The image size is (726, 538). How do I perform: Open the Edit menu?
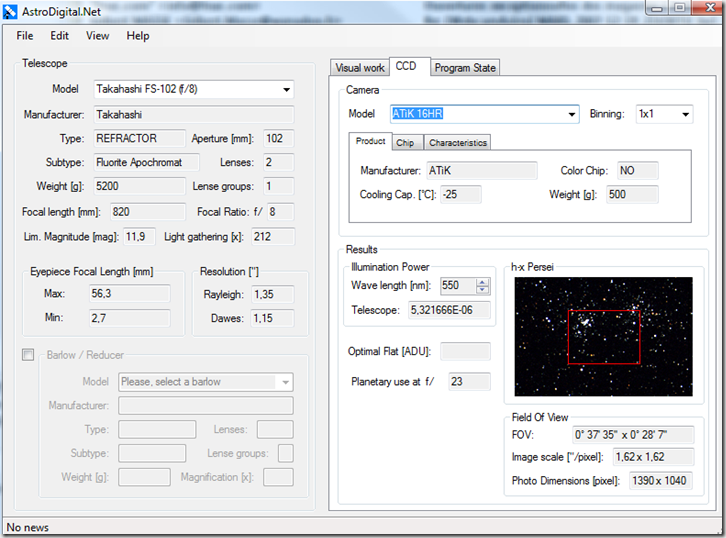pyautogui.click(x=59, y=36)
